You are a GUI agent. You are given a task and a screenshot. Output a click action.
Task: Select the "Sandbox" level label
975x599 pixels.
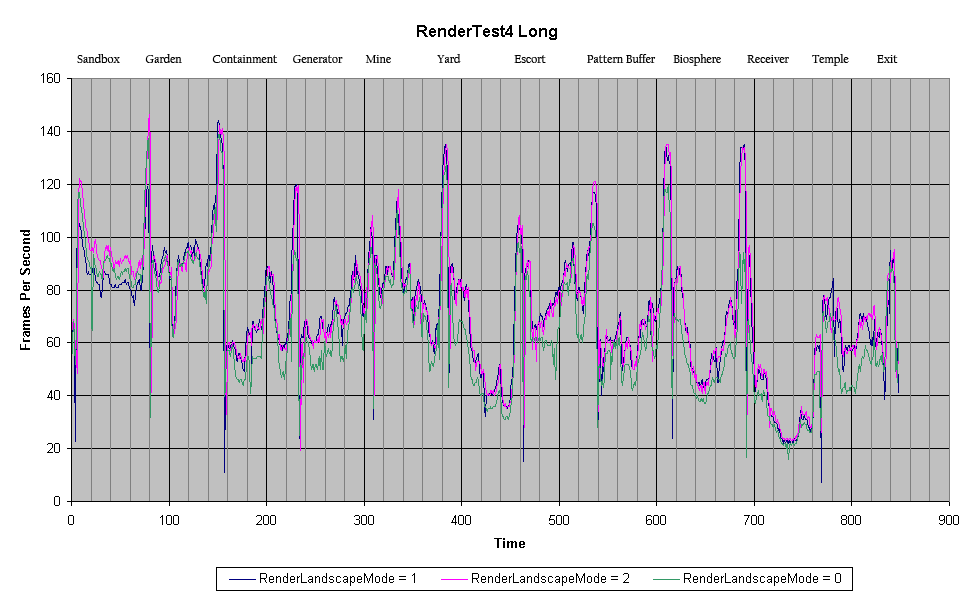(98, 59)
